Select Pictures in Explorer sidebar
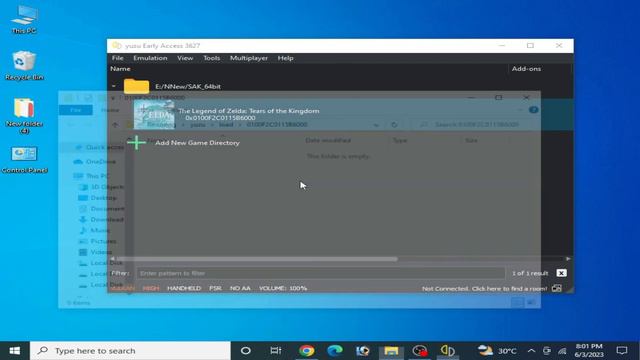Screen dimensions: 640x360 click(x=98, y=241)
